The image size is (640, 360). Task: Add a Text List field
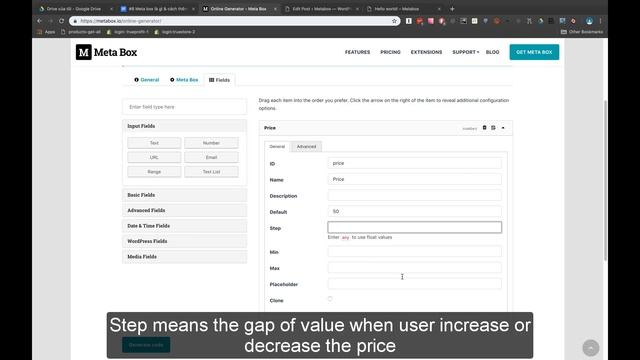tap(211, 172)
